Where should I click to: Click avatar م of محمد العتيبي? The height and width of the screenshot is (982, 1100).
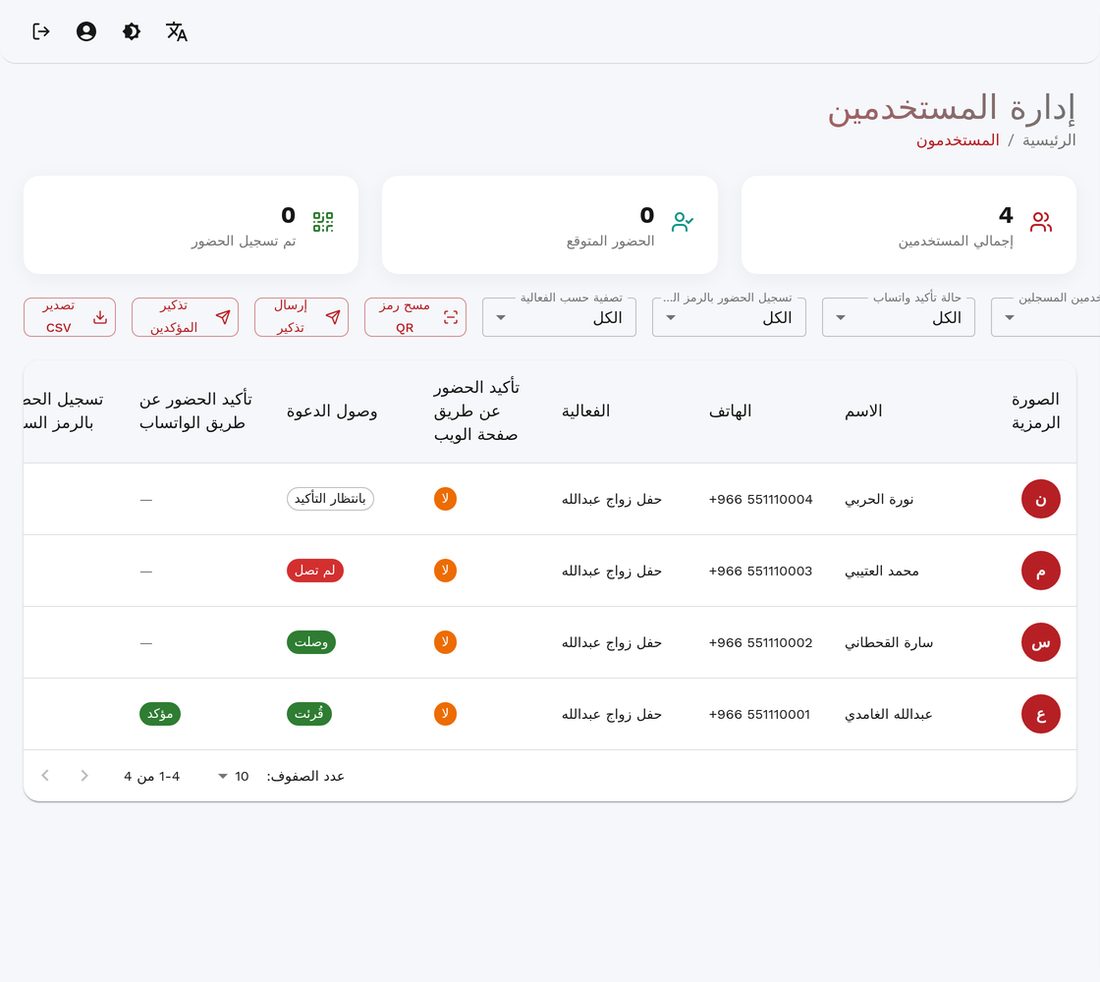(1040, 571)
